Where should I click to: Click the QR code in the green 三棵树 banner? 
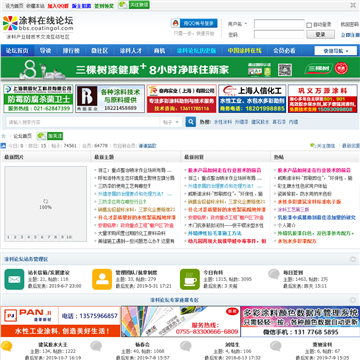coord(285,69)
